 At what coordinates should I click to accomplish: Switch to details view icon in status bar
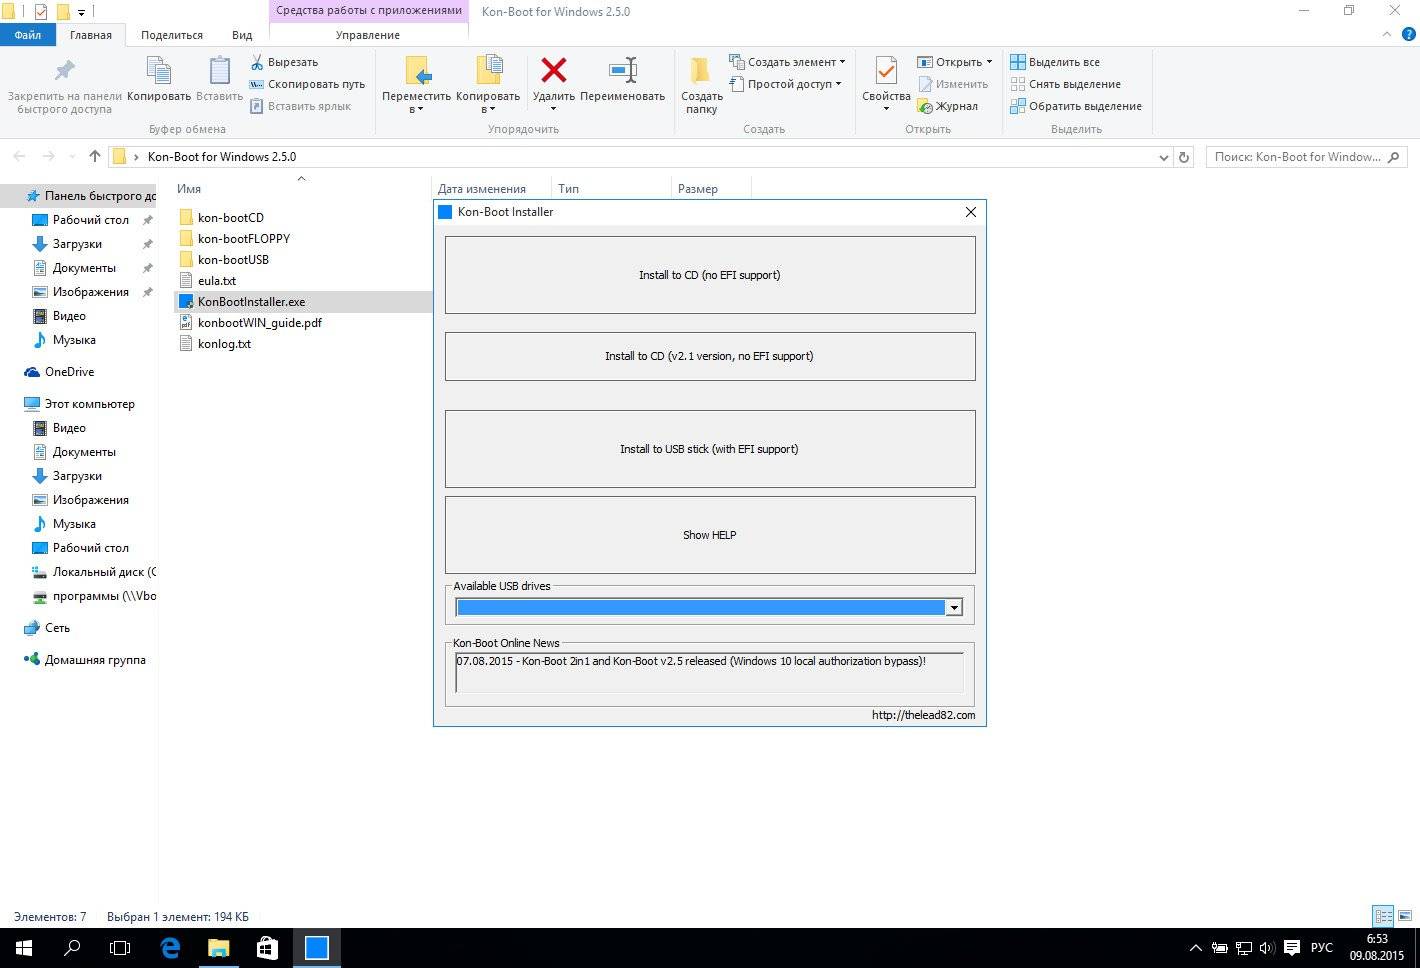coord(1383,915)
